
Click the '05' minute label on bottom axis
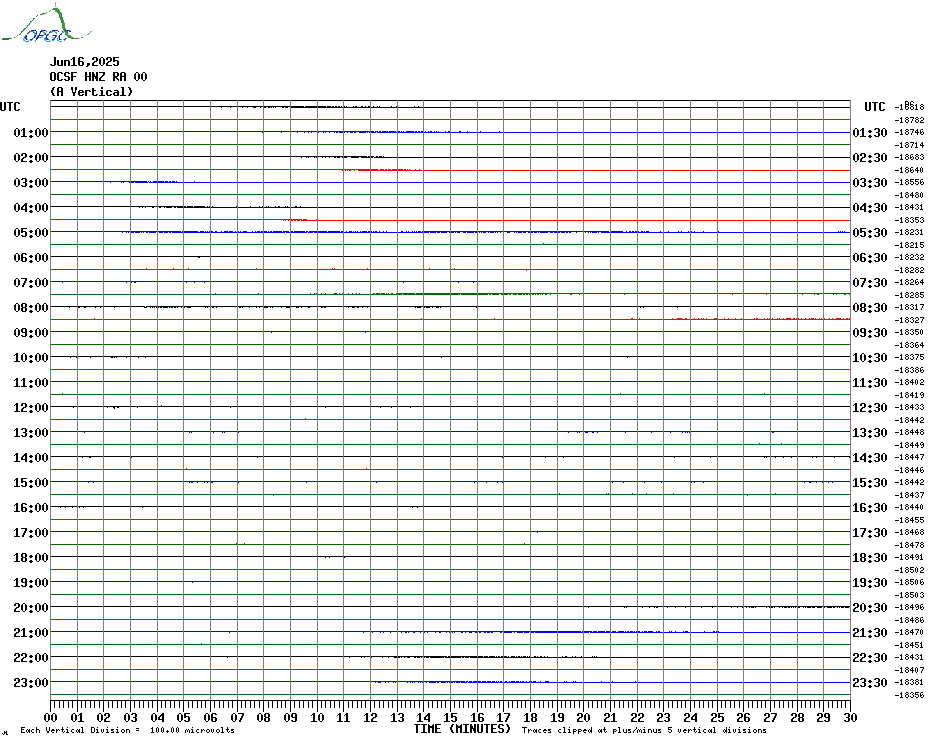[x=184, y=718]
